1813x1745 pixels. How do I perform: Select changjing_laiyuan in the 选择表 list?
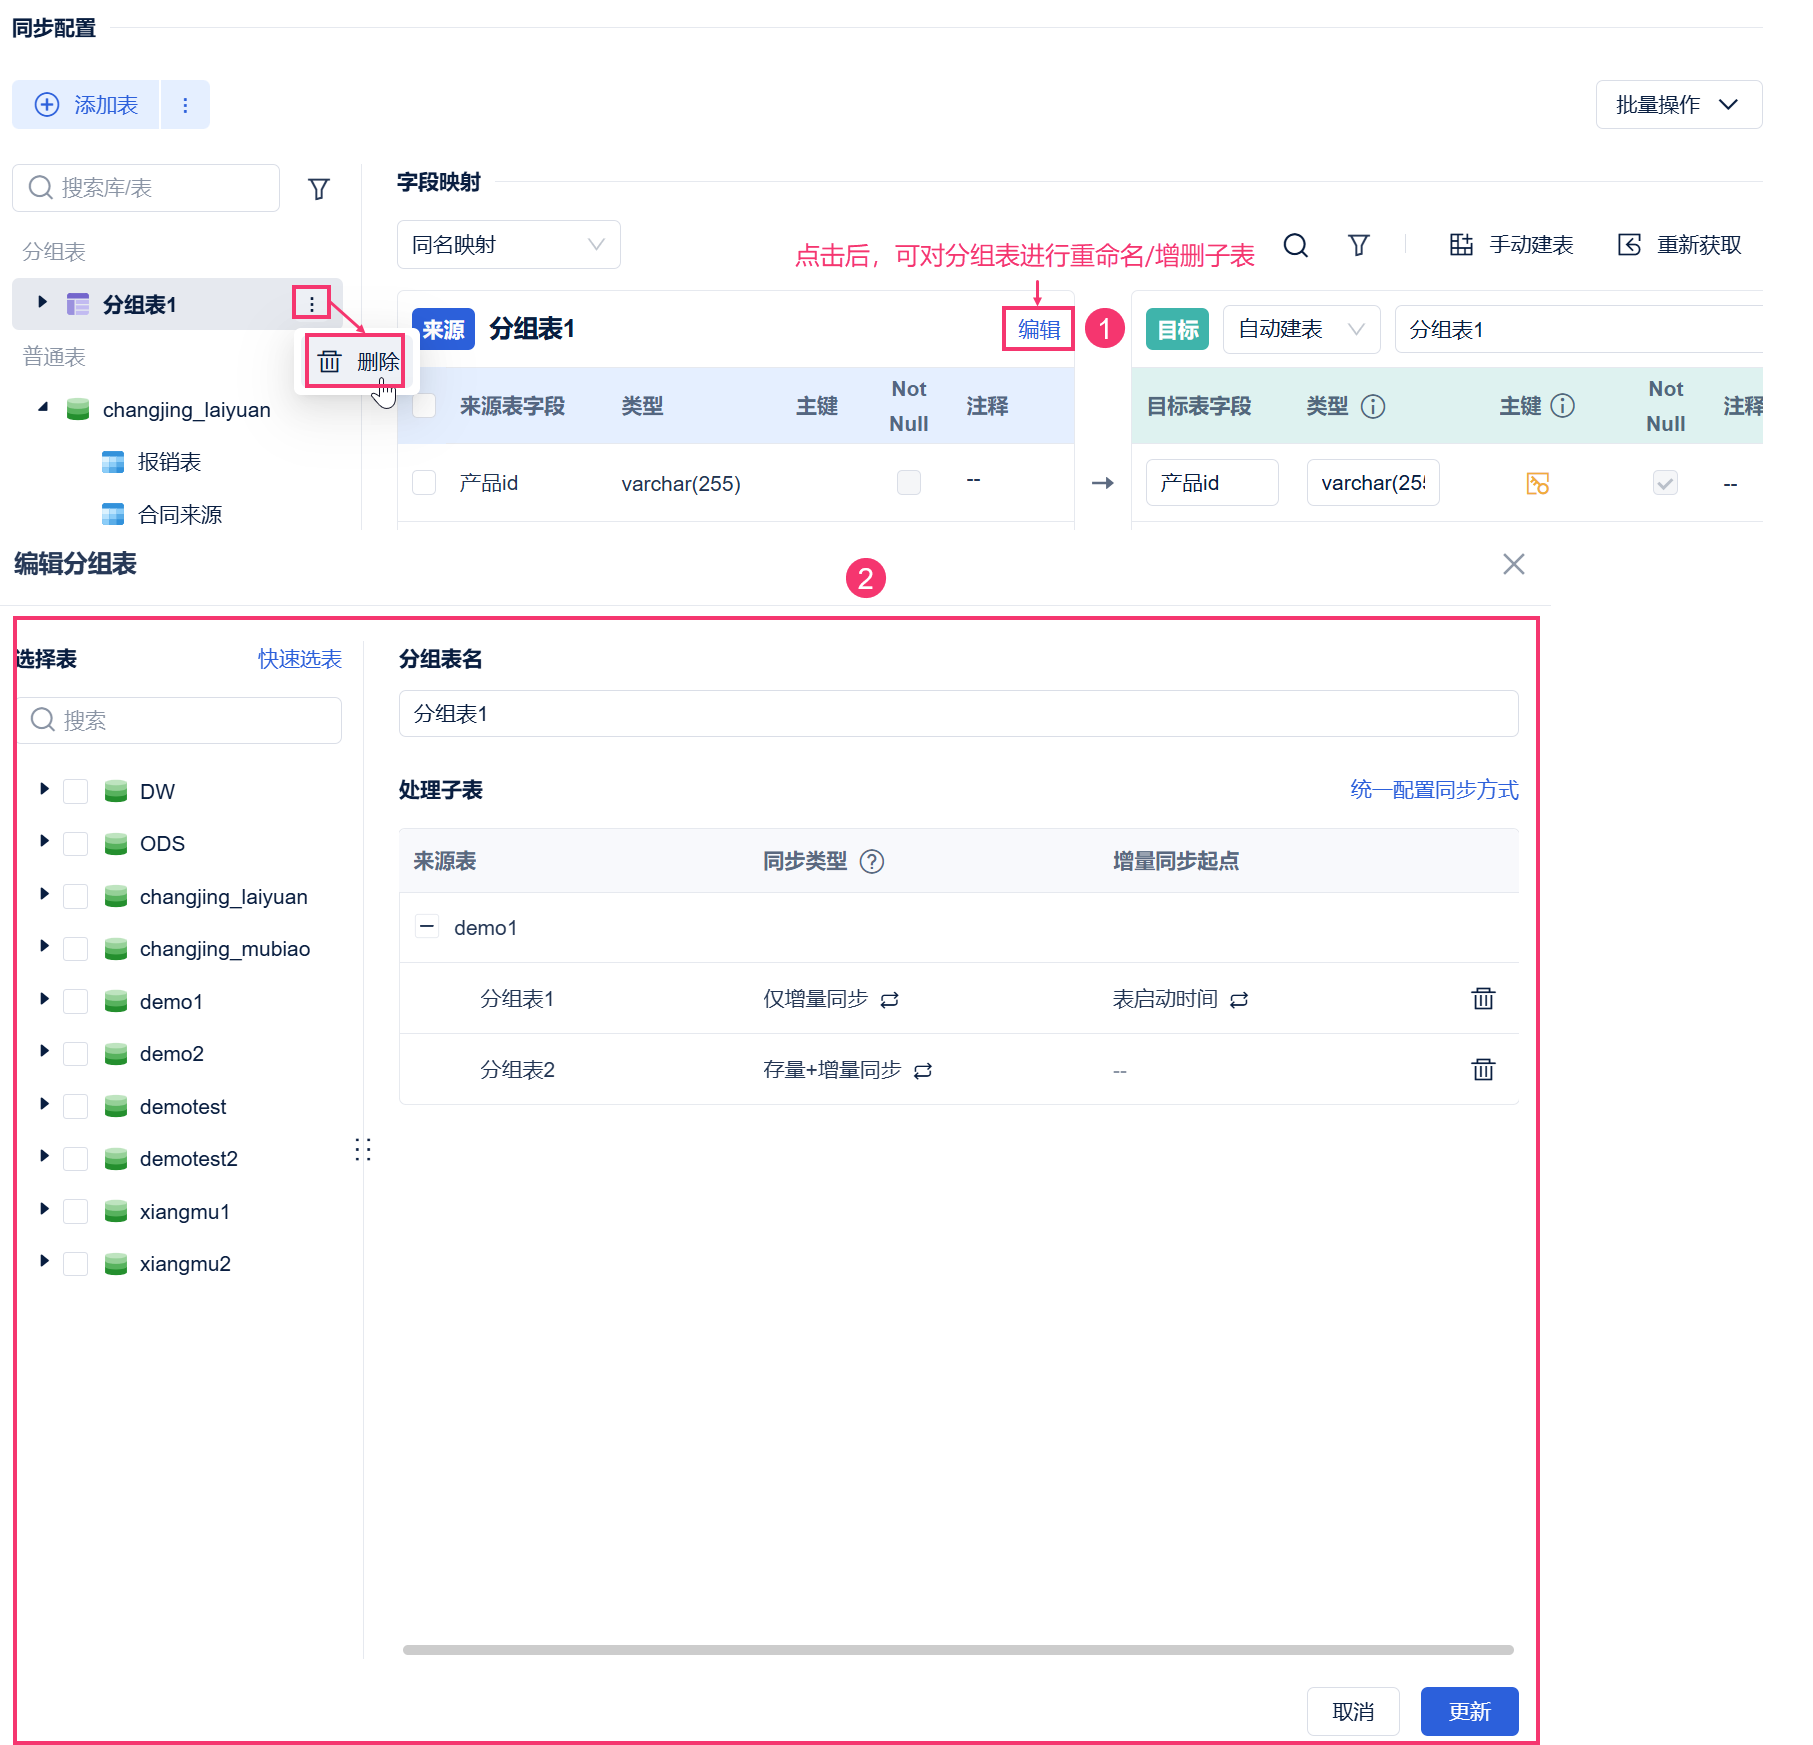(224, 896)
